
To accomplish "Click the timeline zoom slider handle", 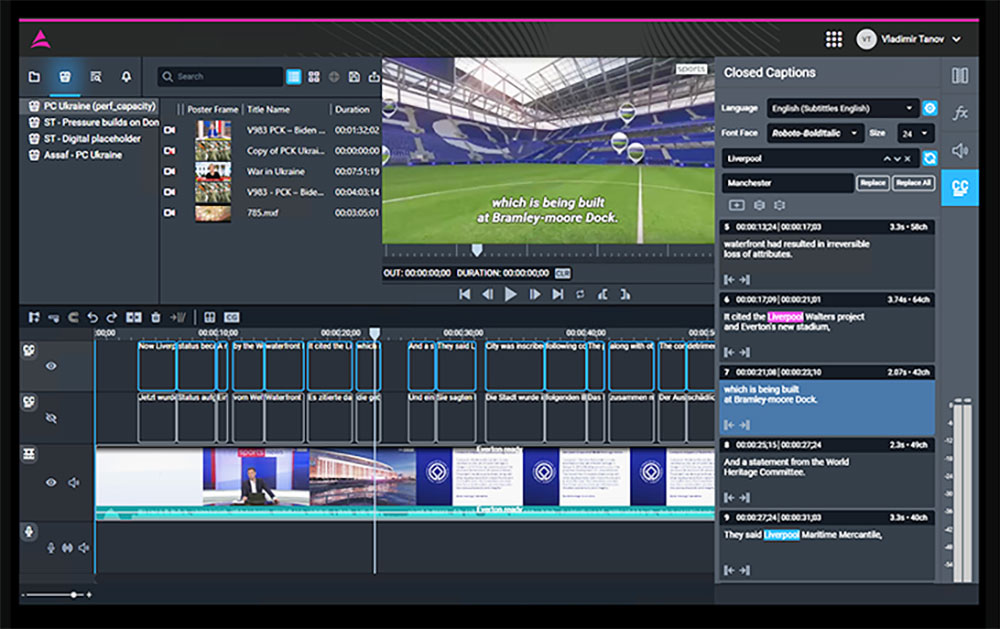I will coord(73,595).
